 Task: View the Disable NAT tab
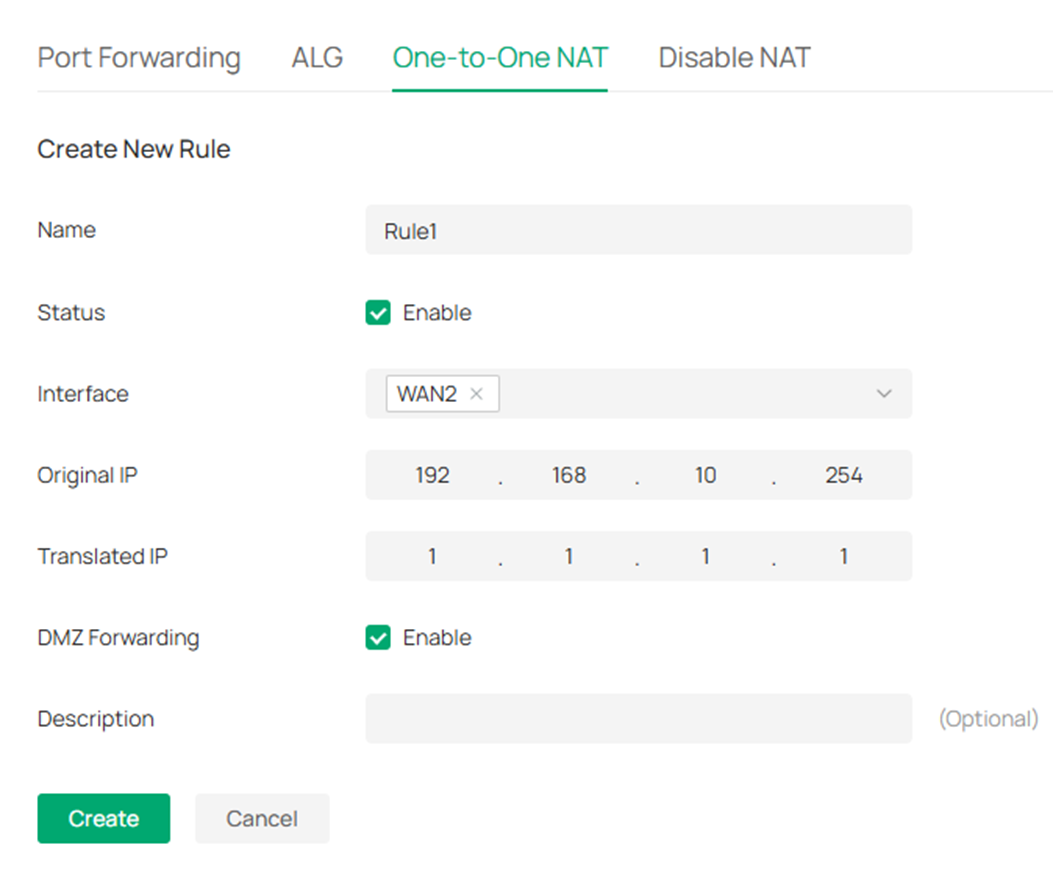(734, 57)
